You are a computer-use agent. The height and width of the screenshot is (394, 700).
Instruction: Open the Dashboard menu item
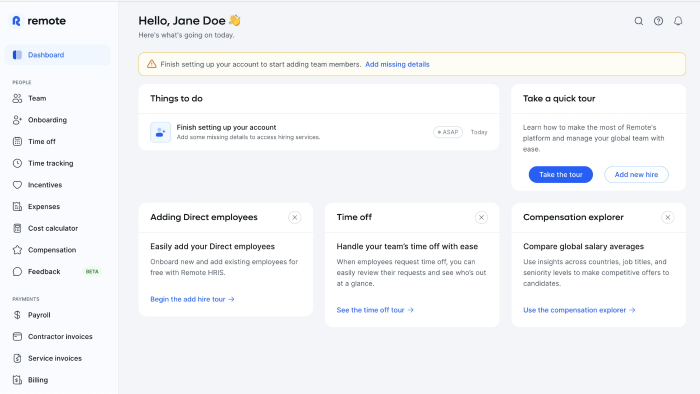point(57,55)
